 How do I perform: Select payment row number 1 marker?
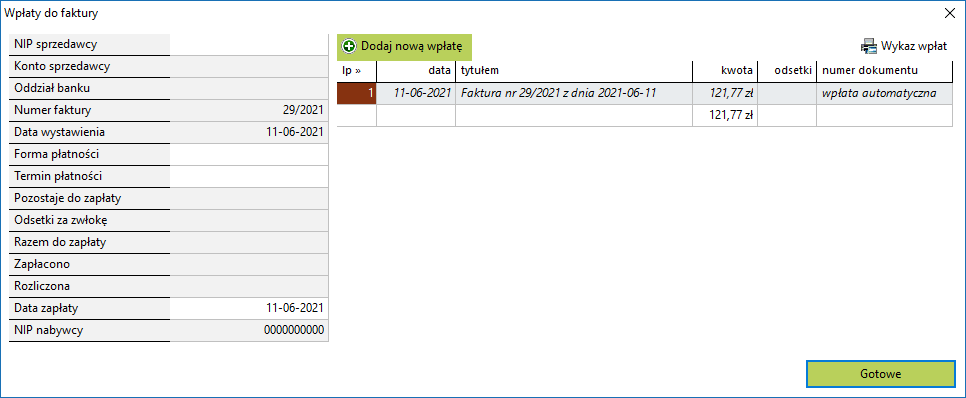[x=357, y=94]
